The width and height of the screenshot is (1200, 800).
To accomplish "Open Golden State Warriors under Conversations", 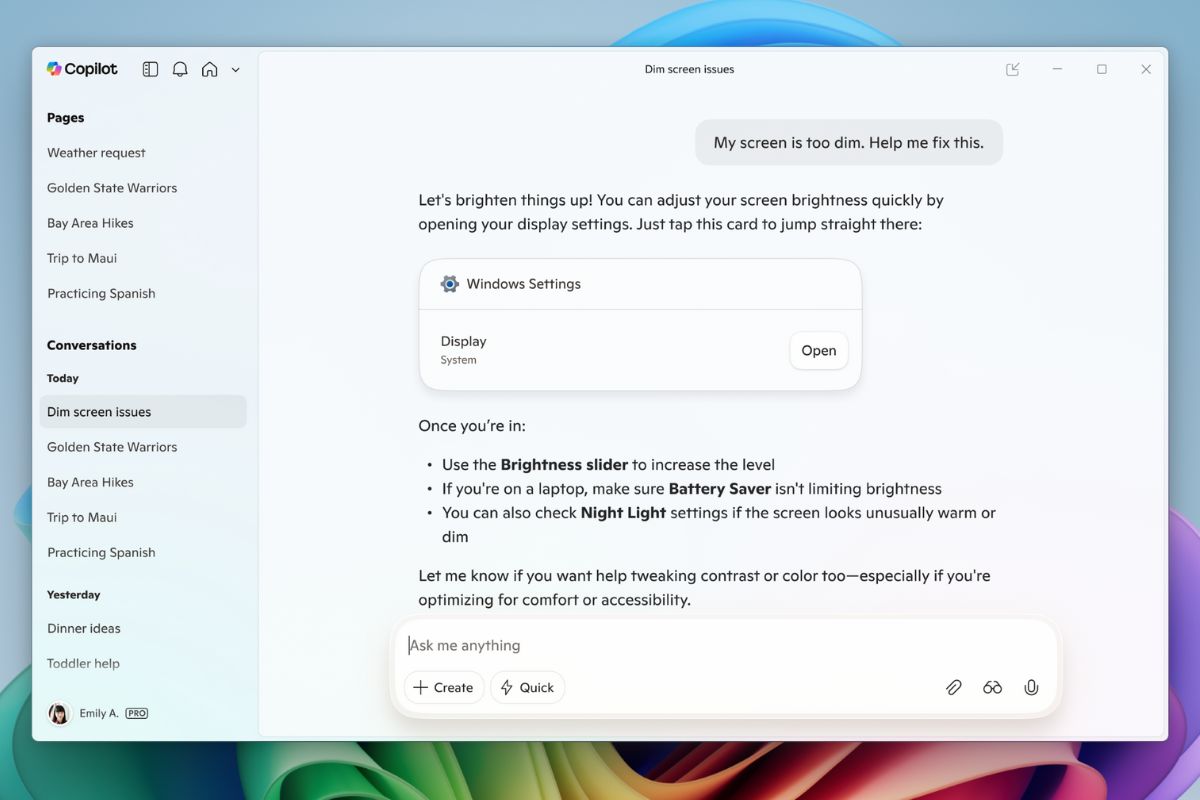I will [x=112, y=447].
